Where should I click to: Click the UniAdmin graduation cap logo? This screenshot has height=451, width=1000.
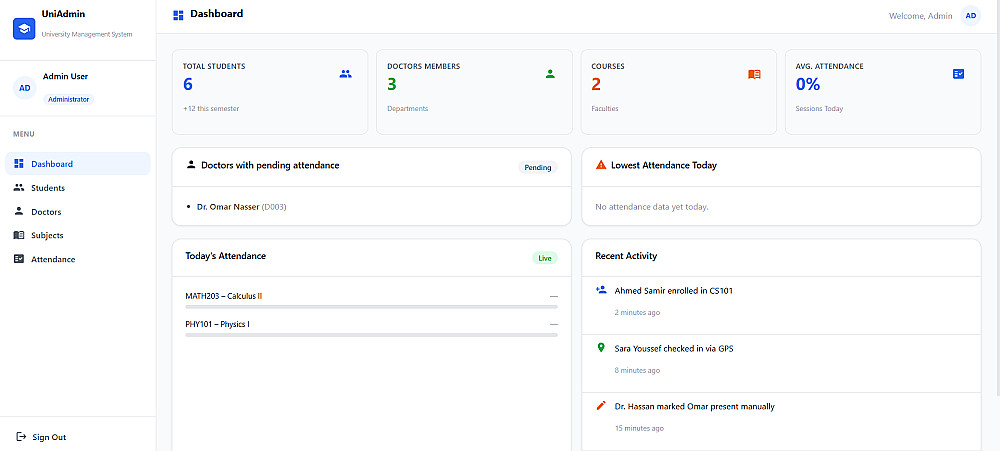(24, 29)
